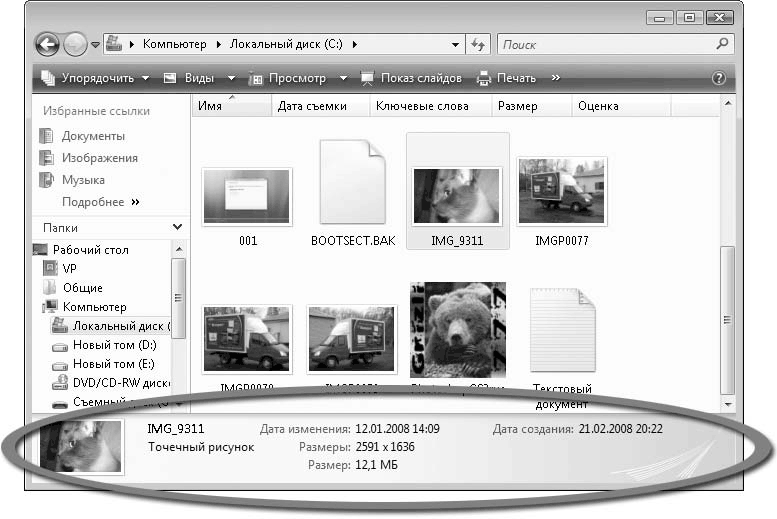Image resolution: width=777 pixels, height=519 pixels.
Task: Click the Back navigation arrow button
Action: [x=48, y=45]
